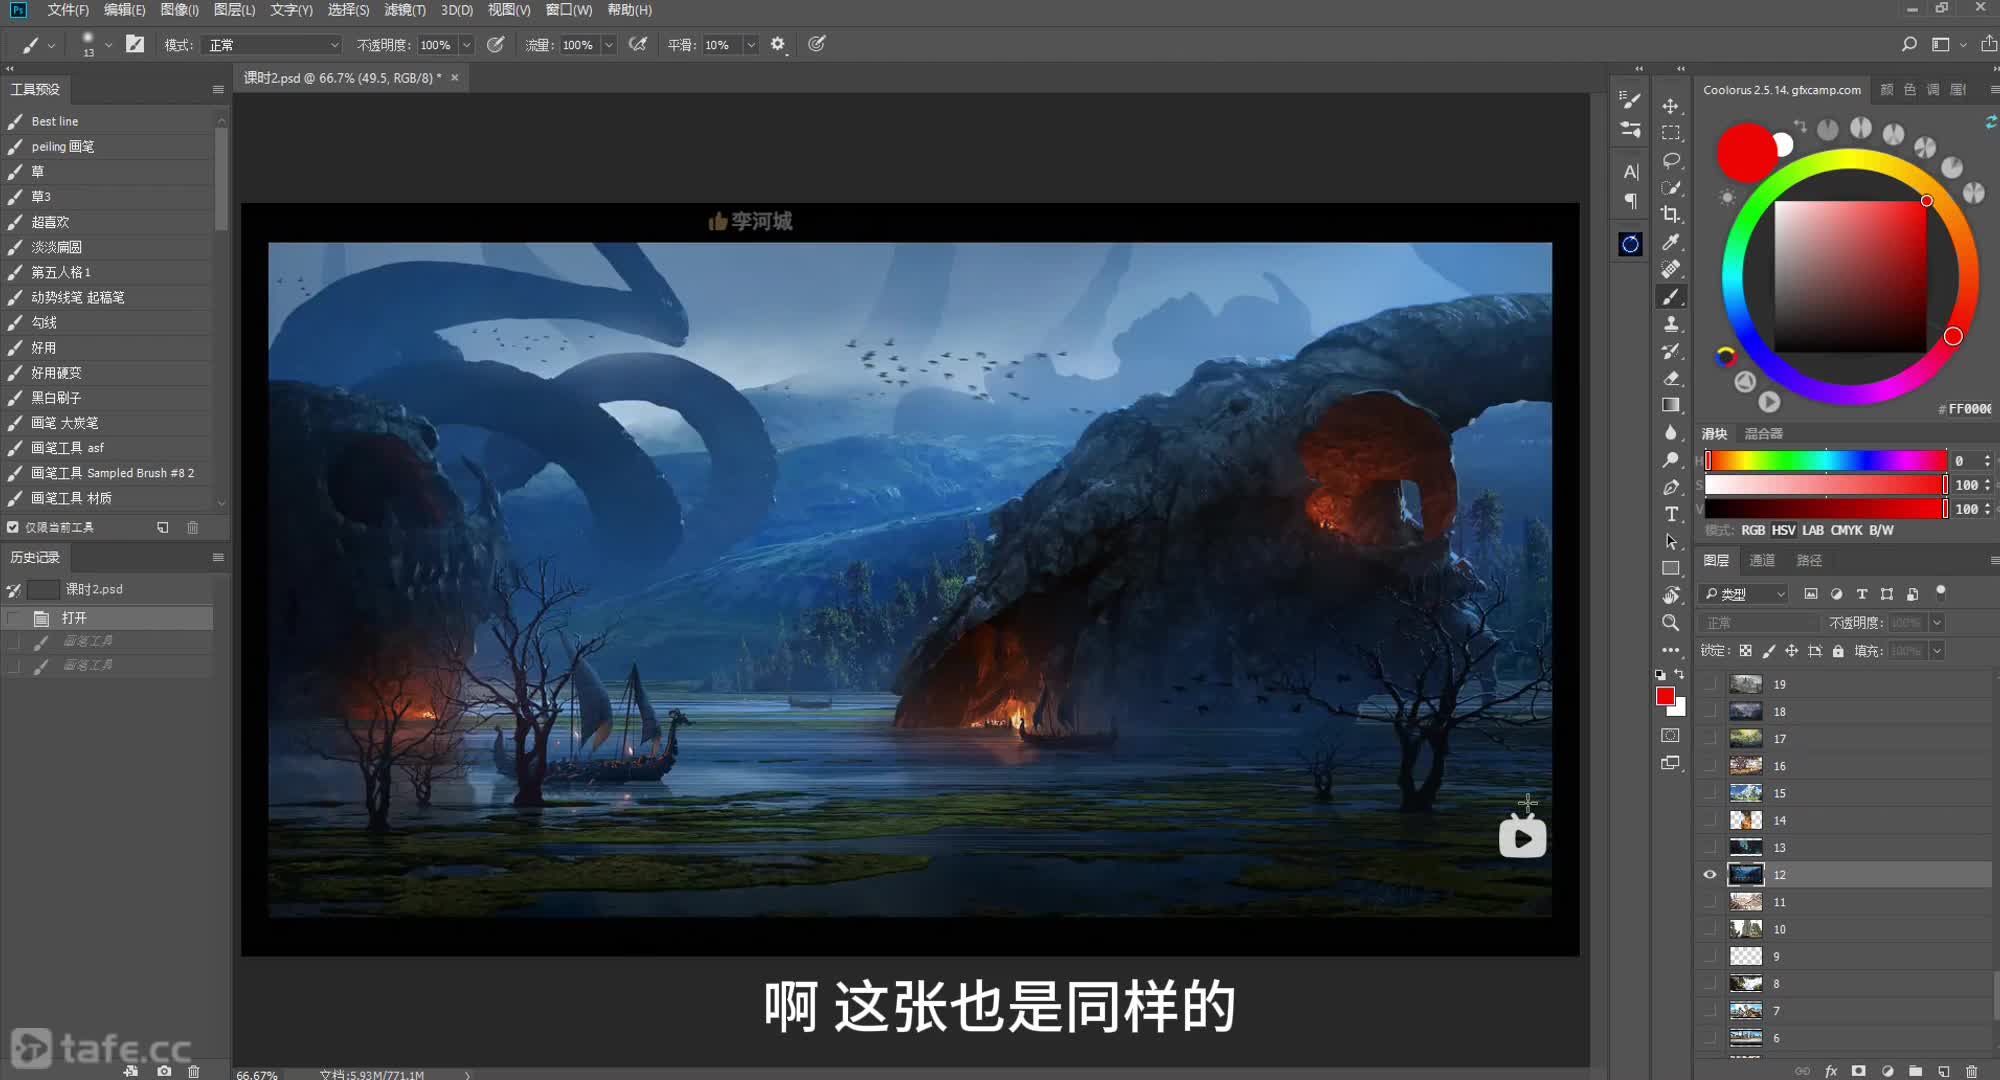Open smoothing 平滑 dropdown arrow
2000x1080 pixels.
[x=750, y=45]
